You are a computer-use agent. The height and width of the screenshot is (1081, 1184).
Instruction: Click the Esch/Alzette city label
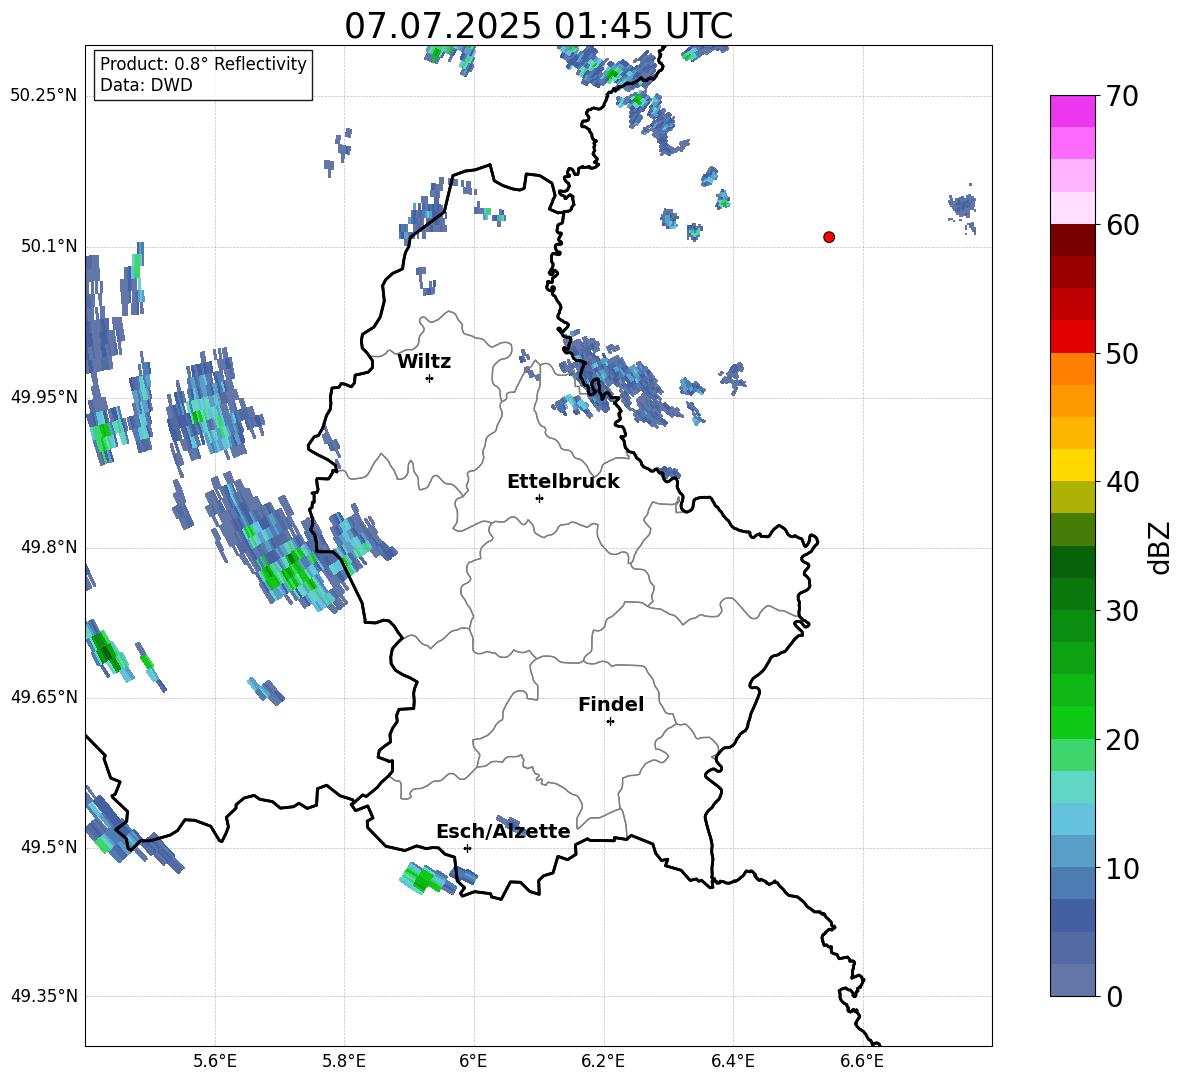point(503,831)
